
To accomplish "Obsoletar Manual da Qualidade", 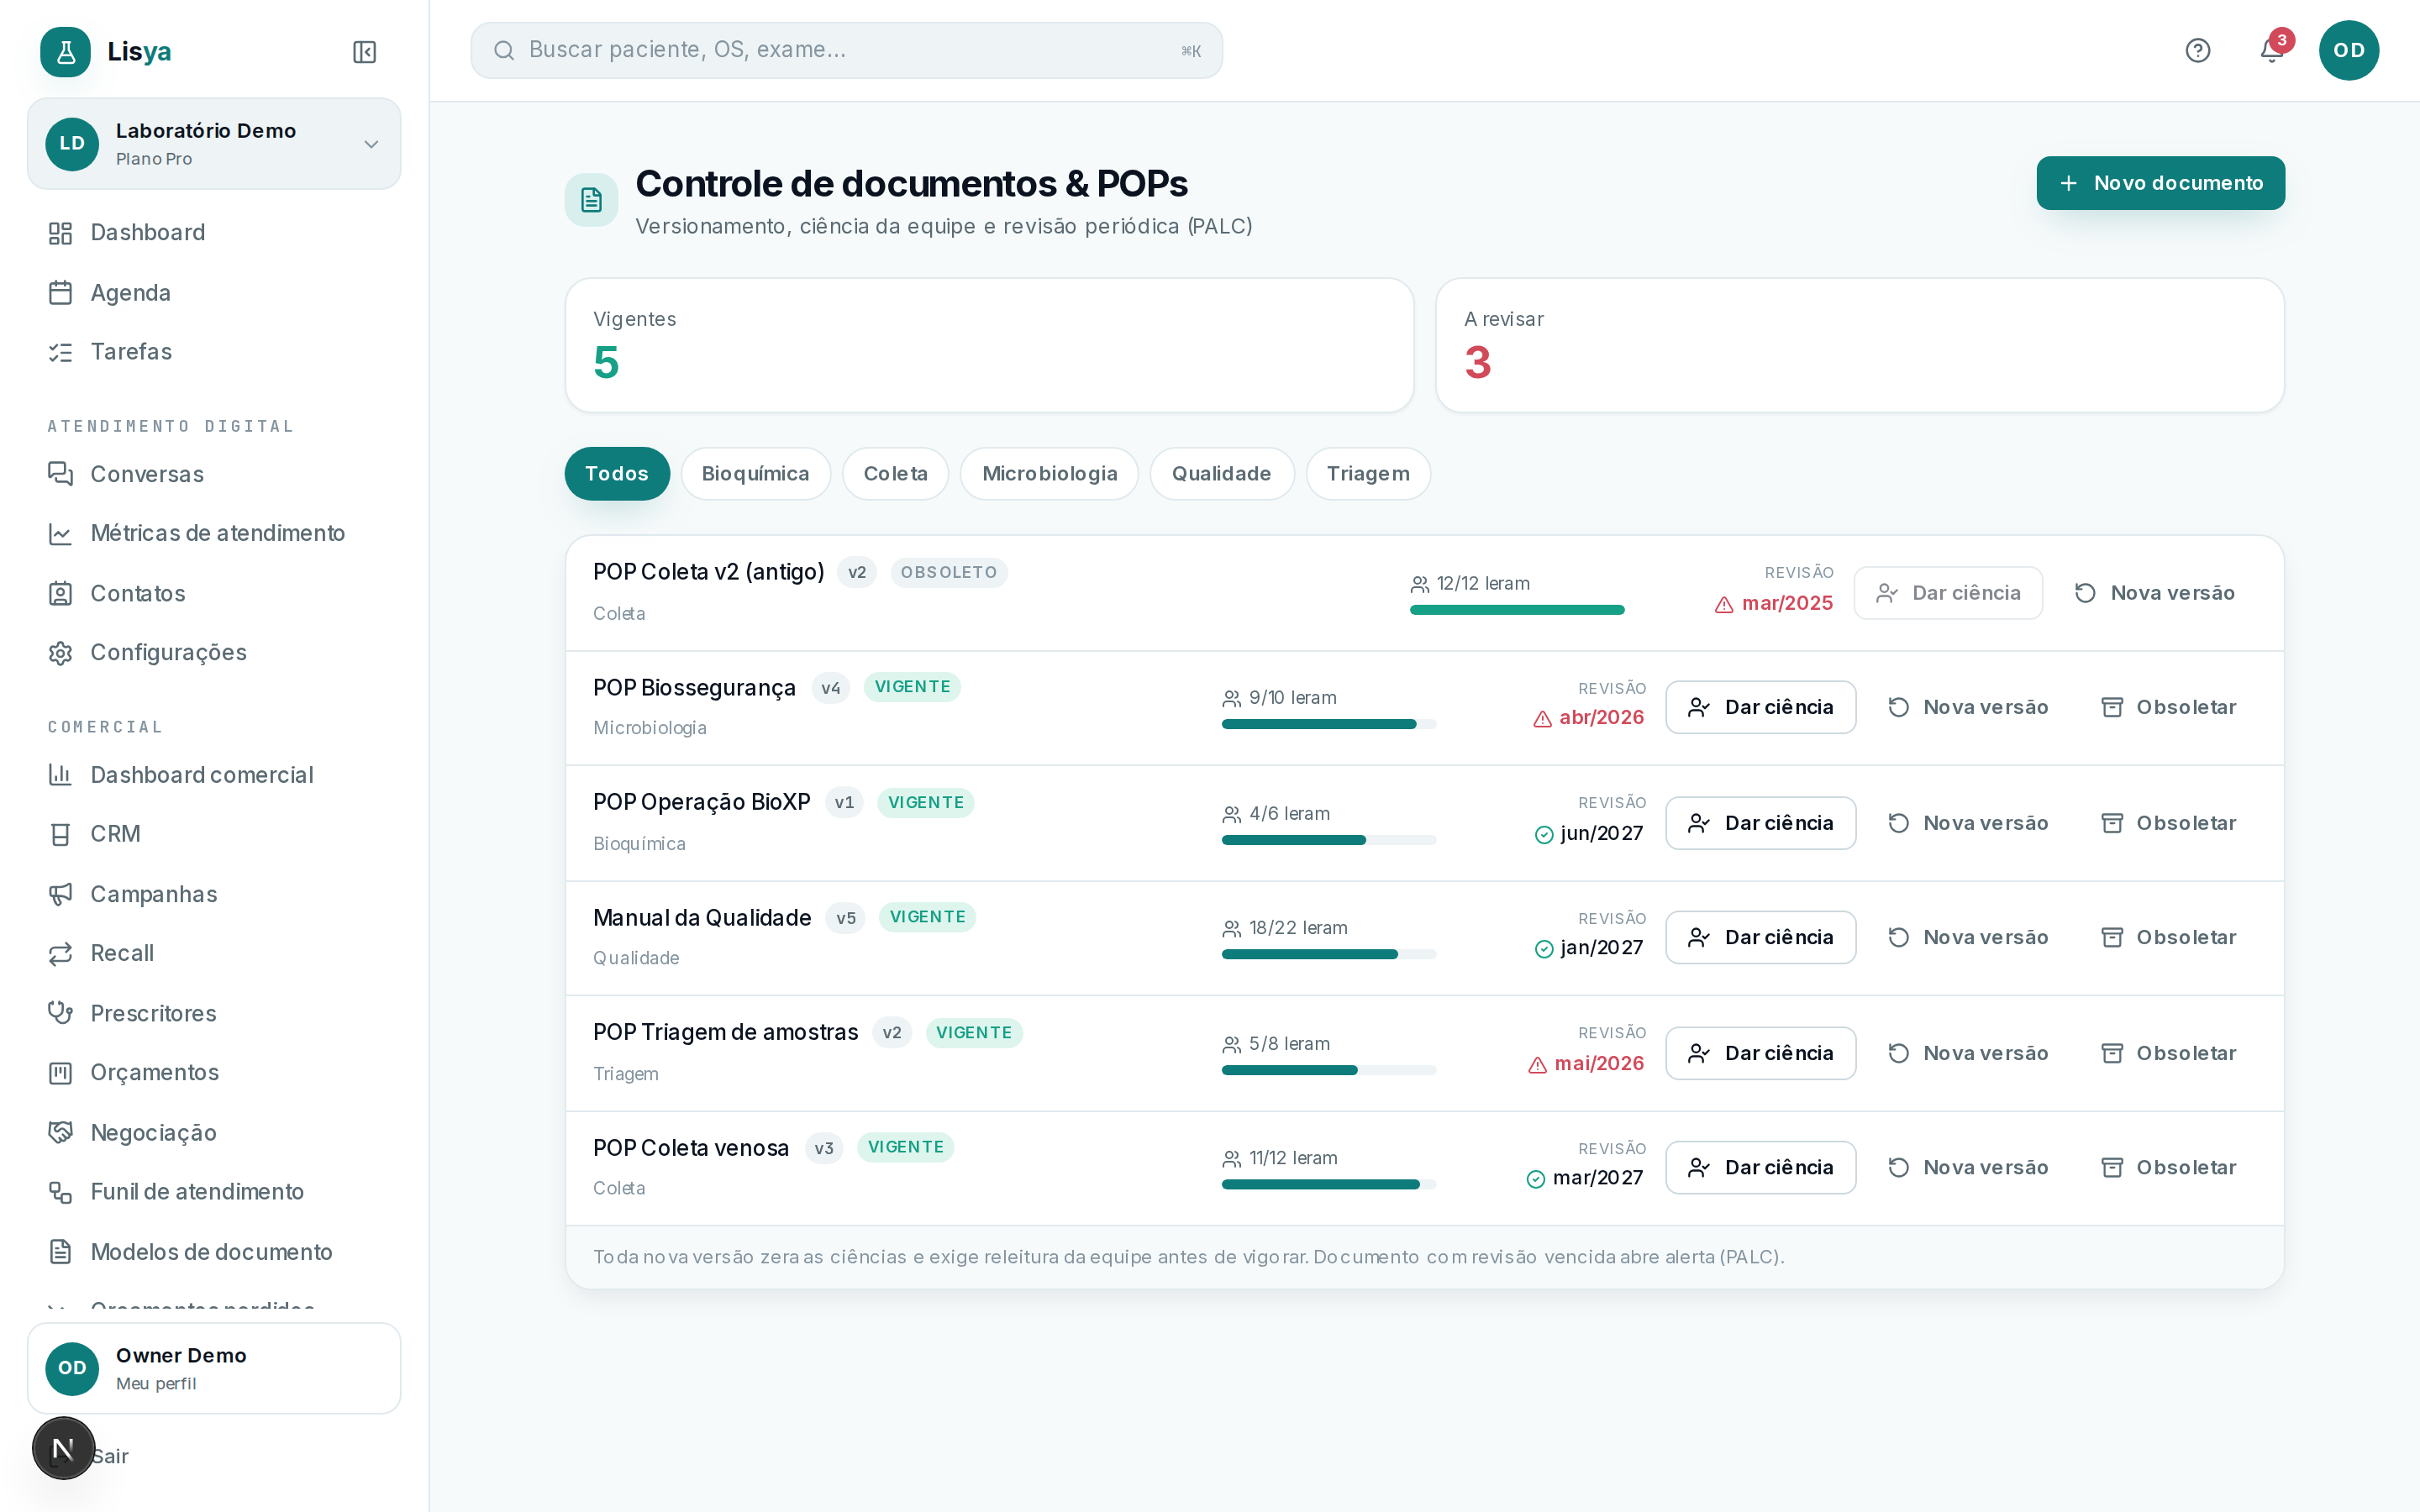I will [x=2168, y=937].
